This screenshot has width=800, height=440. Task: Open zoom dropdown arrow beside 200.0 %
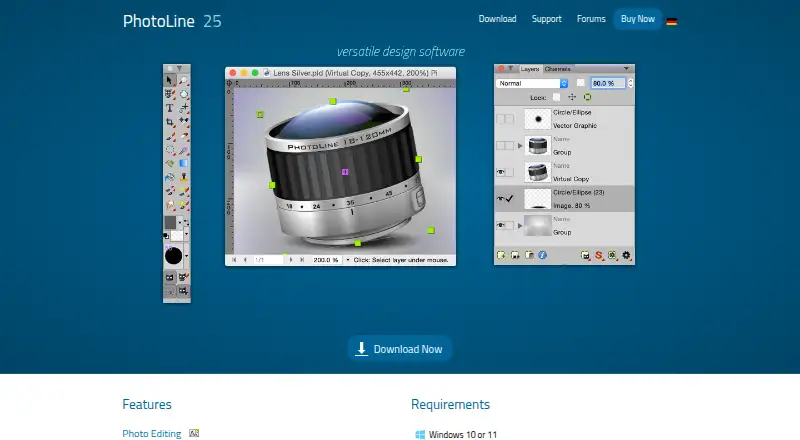click(x=348, y=260)
